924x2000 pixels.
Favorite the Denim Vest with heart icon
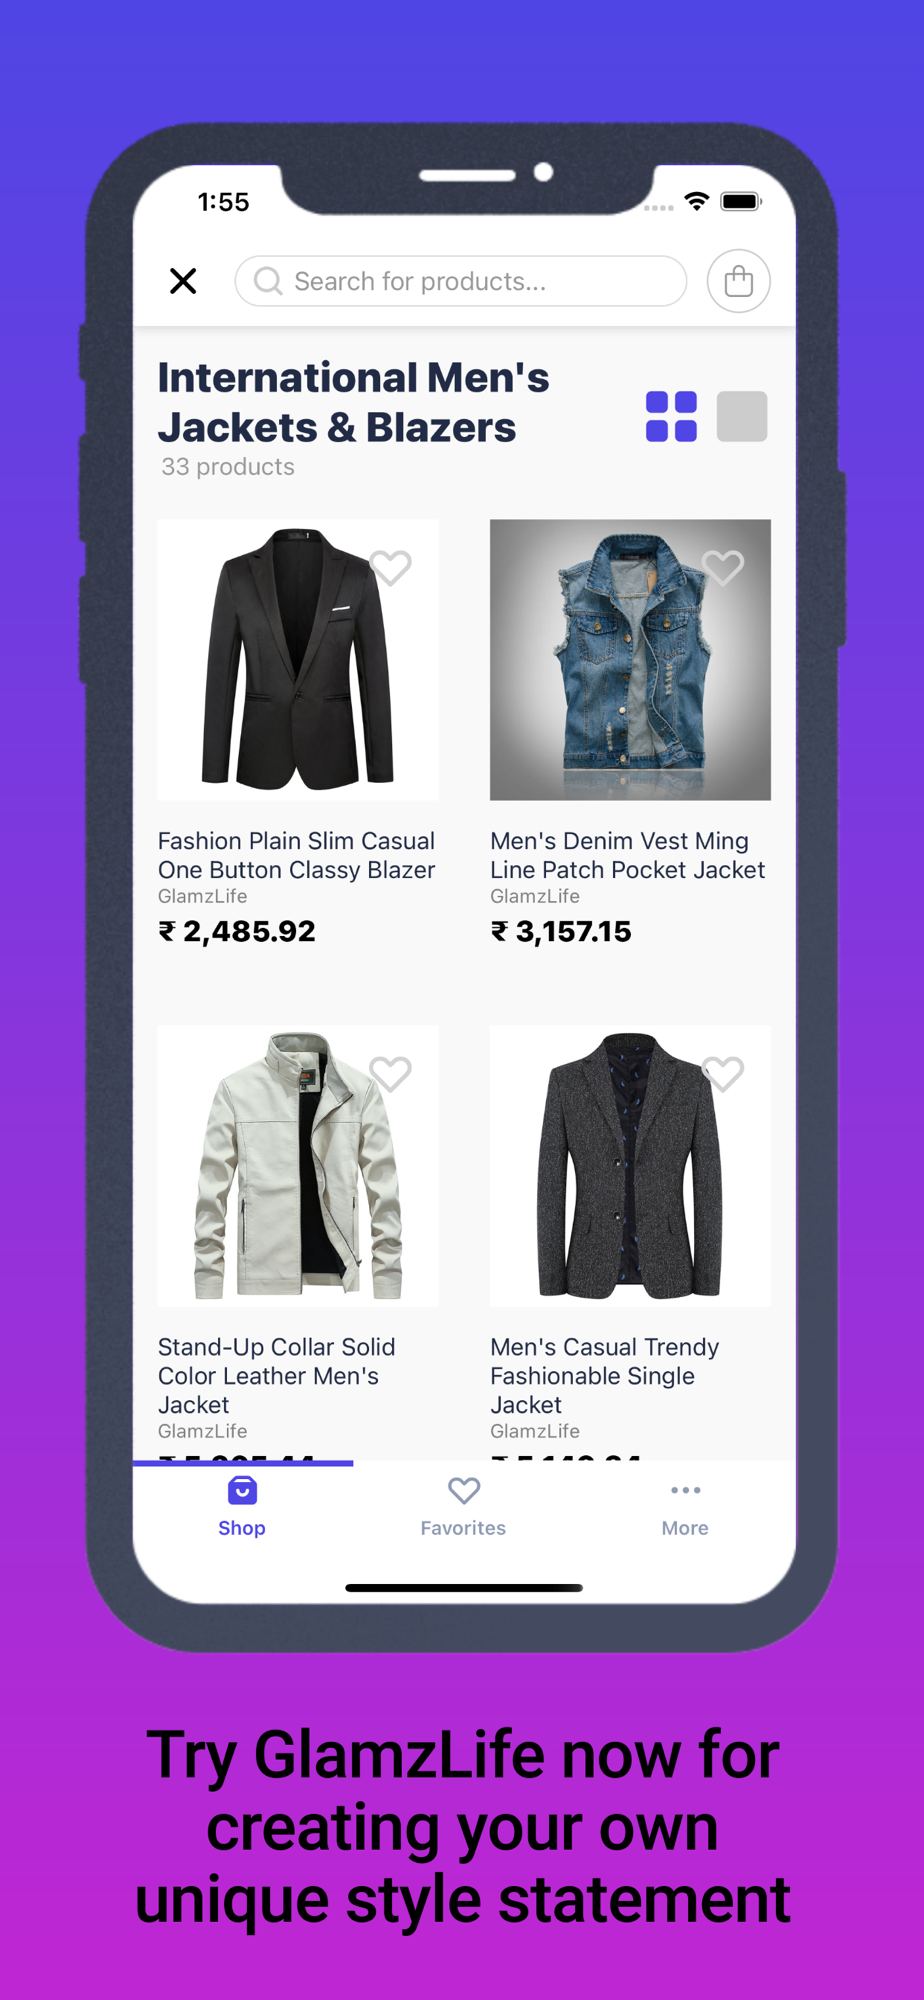click(723, 568)
